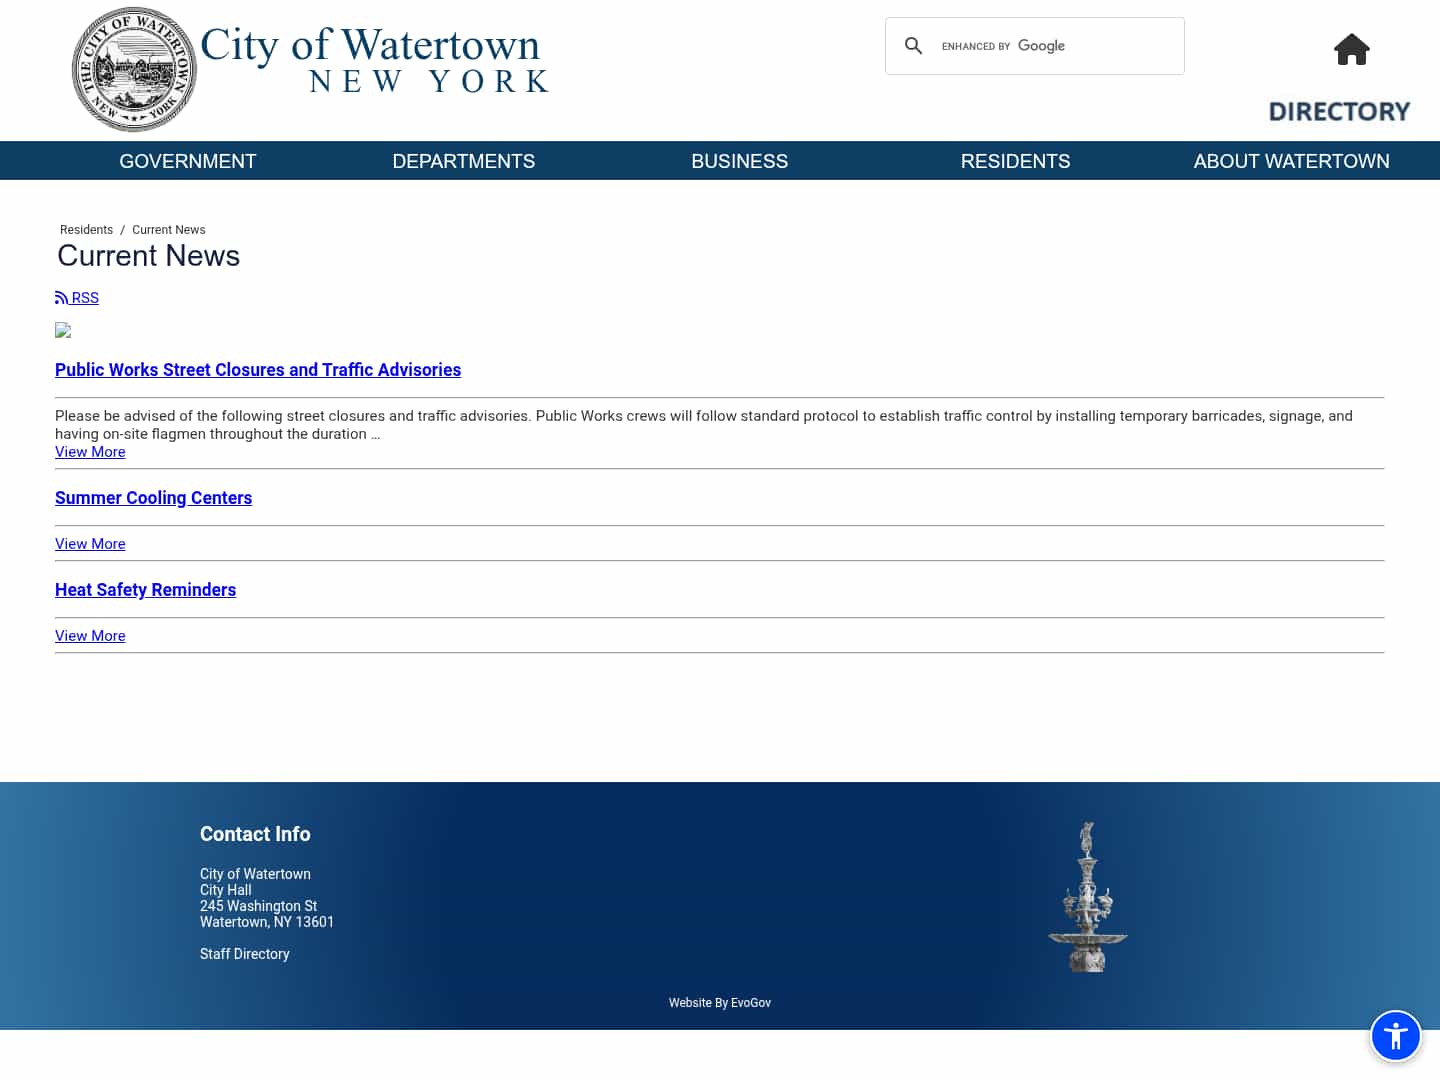Open the Staff Directory footer link
Viewport: 1440px width, 1080px height.
pos(245,954)
